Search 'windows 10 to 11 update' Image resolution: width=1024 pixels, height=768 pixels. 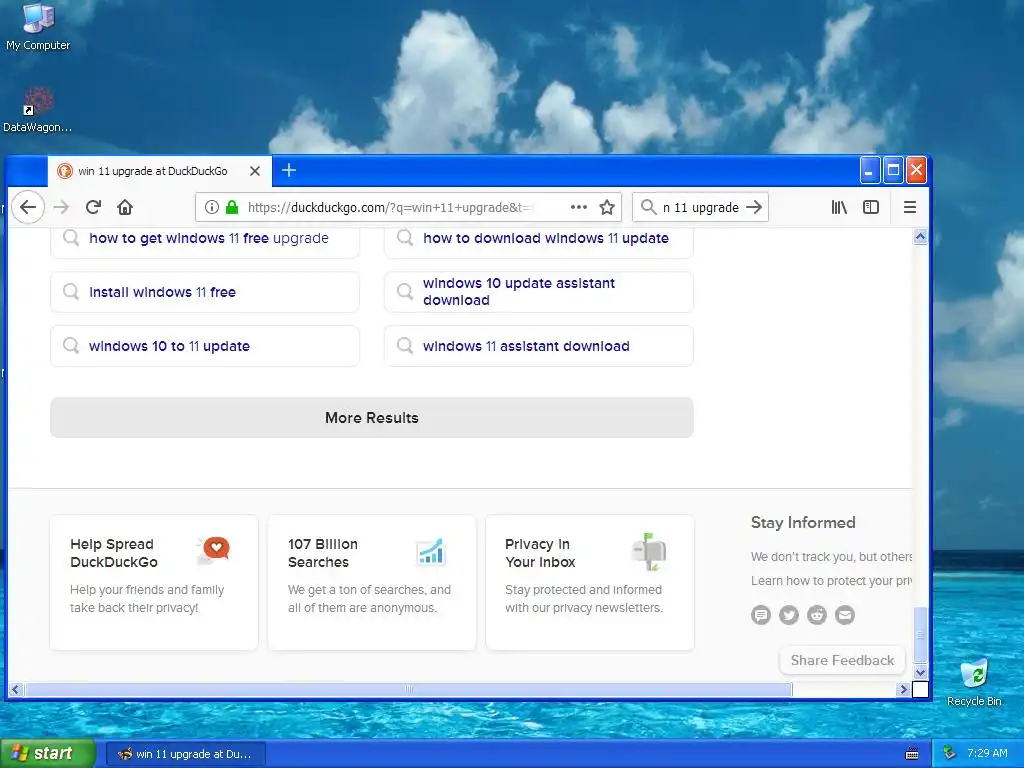point(205,346)
